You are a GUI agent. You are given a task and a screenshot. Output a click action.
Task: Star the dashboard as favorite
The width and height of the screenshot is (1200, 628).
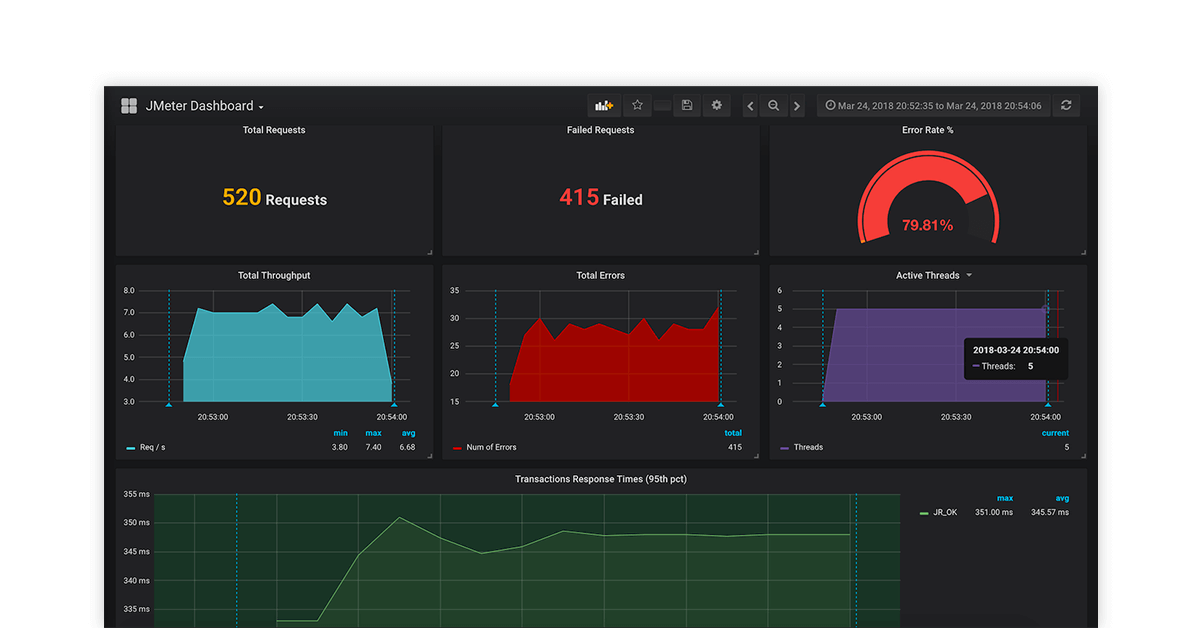637,105
